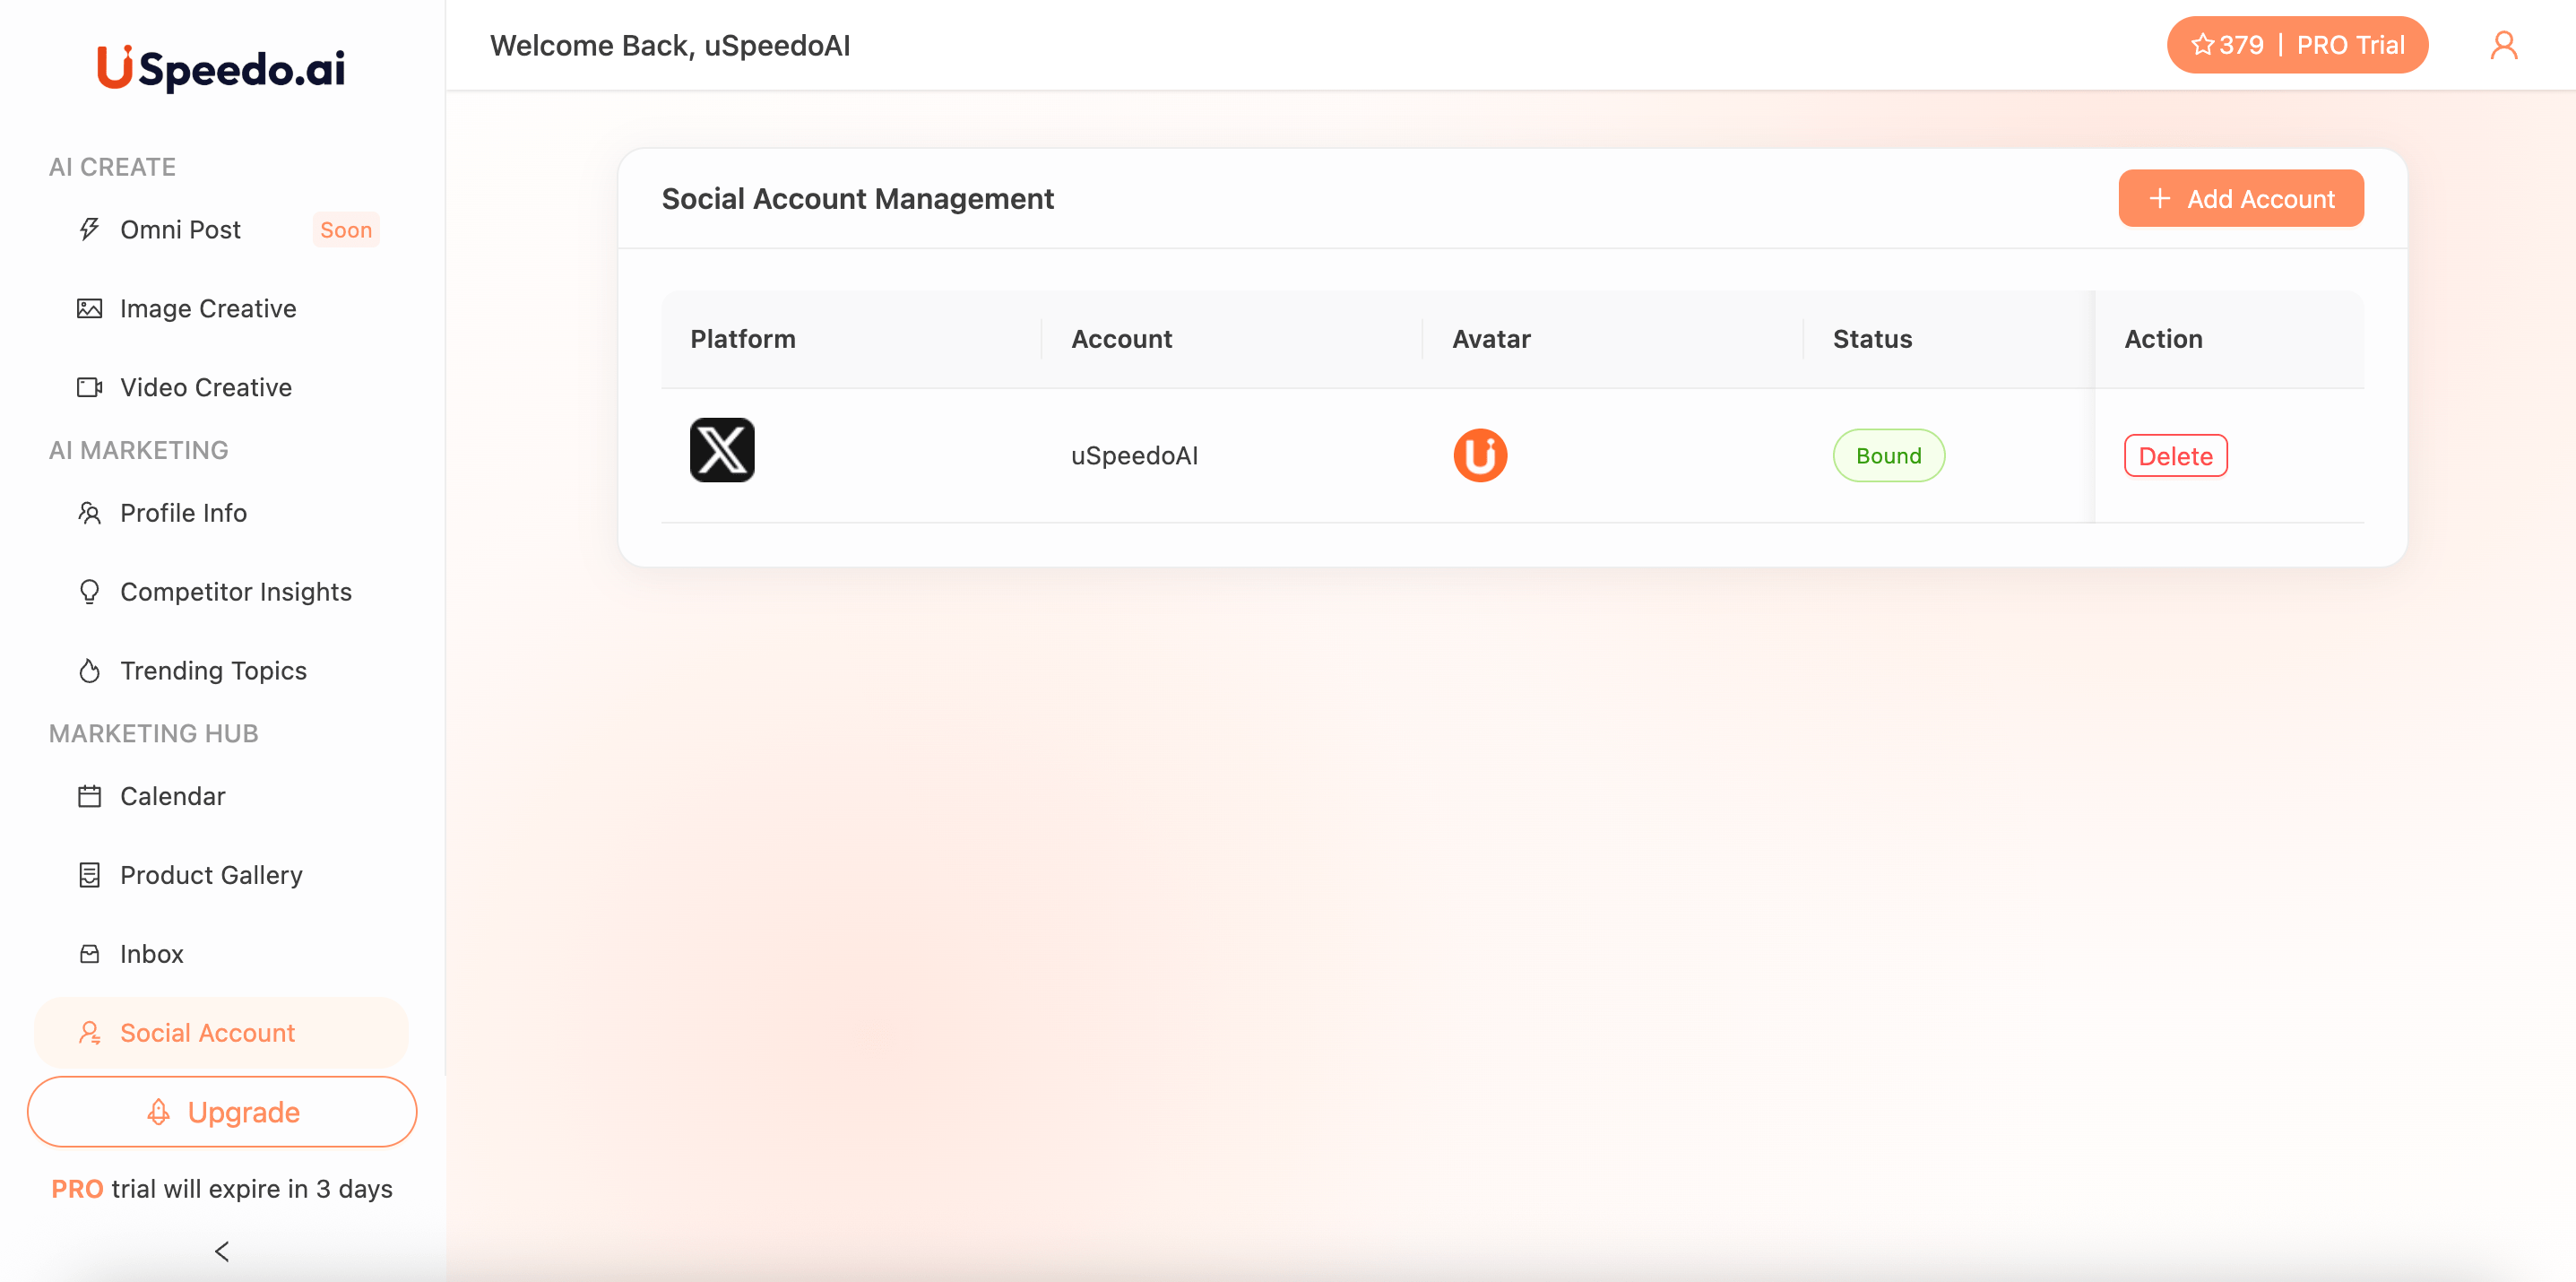Collapse the sidebar using the chevron
The width and height of the screenshot is (2576, 1282).
pos(222,1251)
